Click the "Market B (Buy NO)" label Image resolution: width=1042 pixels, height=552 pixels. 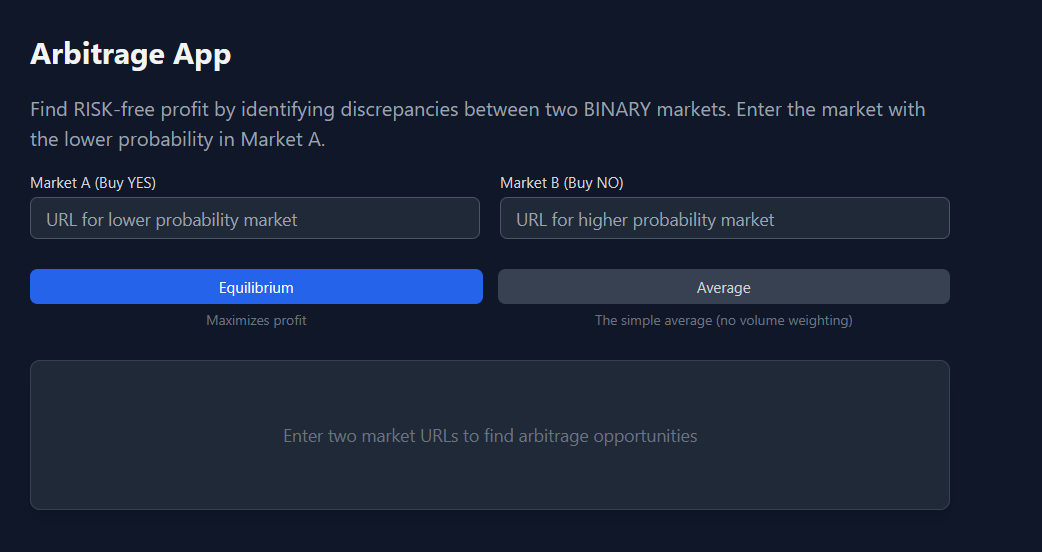coord(562,183)
